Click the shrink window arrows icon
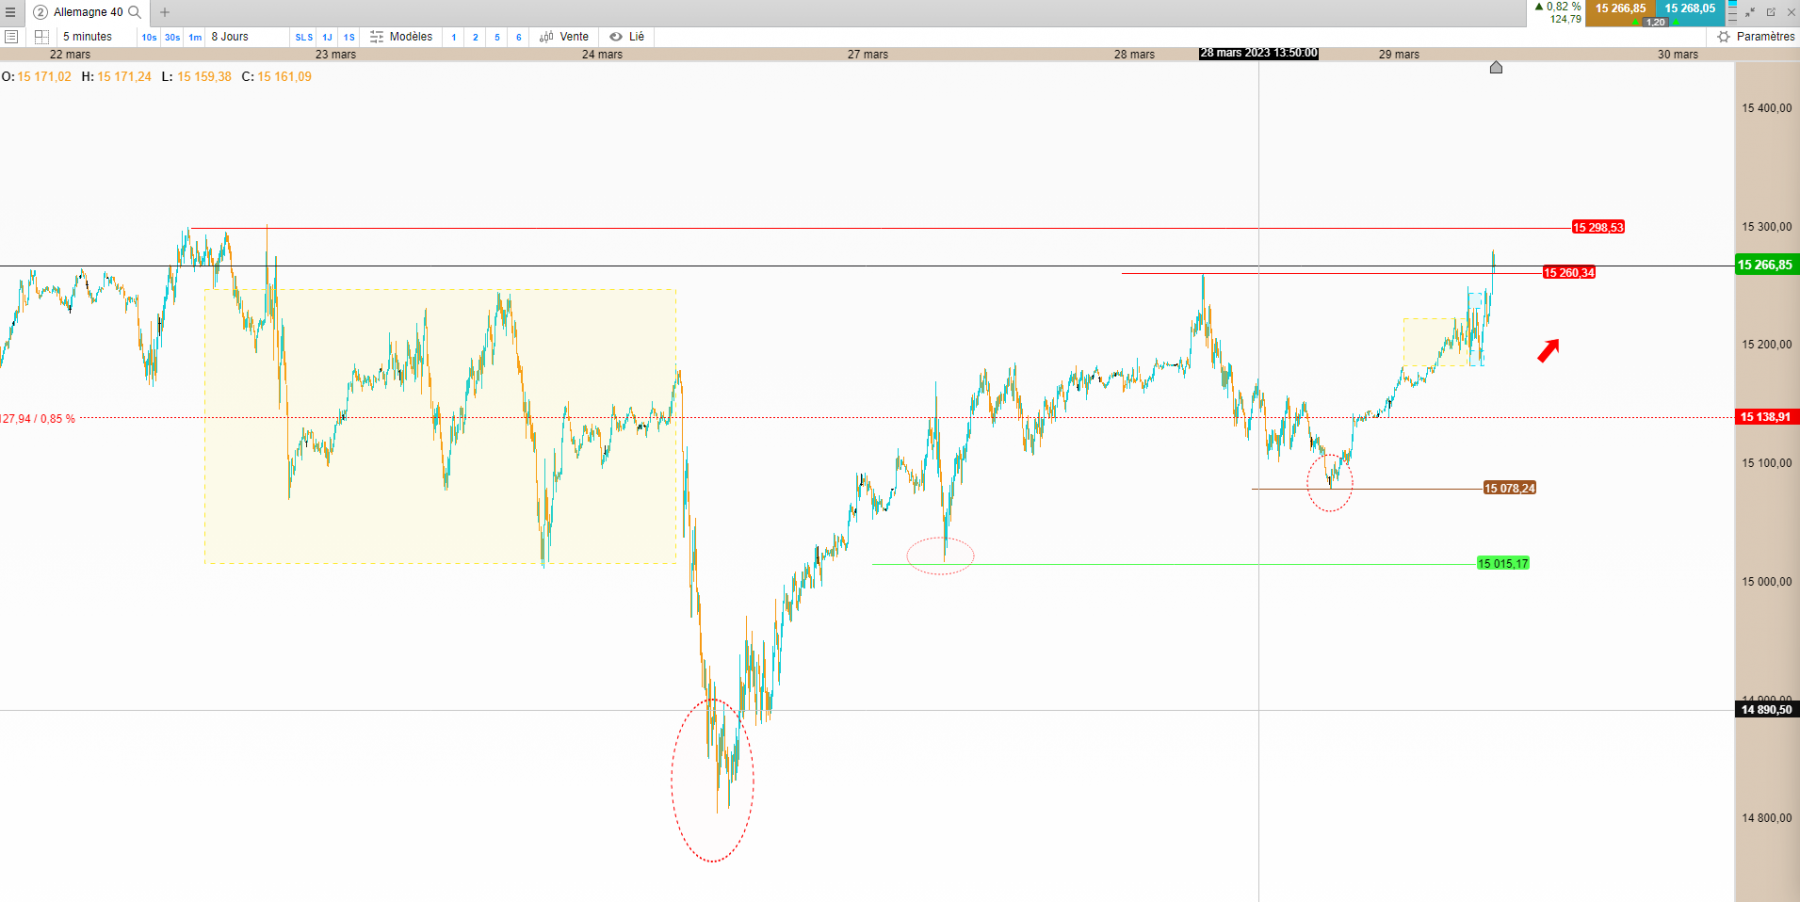This screenshot has width=1800, height=902. click(x=1750, y=12)
